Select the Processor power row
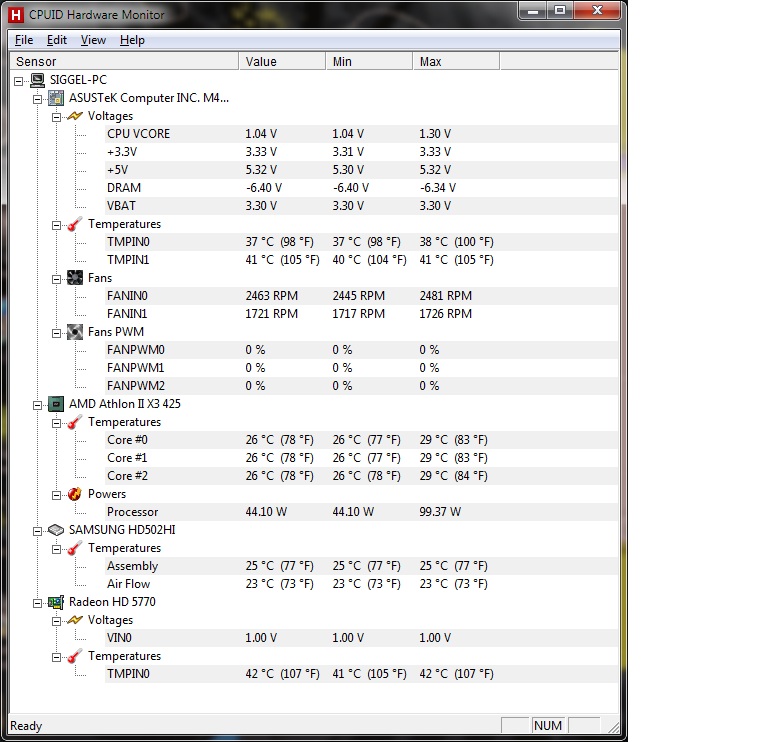 coord(361,512)
